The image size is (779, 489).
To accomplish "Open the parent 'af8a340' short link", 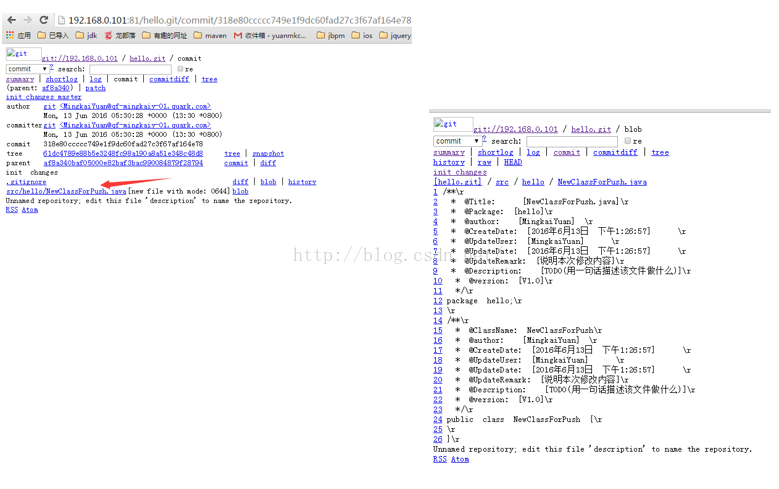I will pos(56,88).
